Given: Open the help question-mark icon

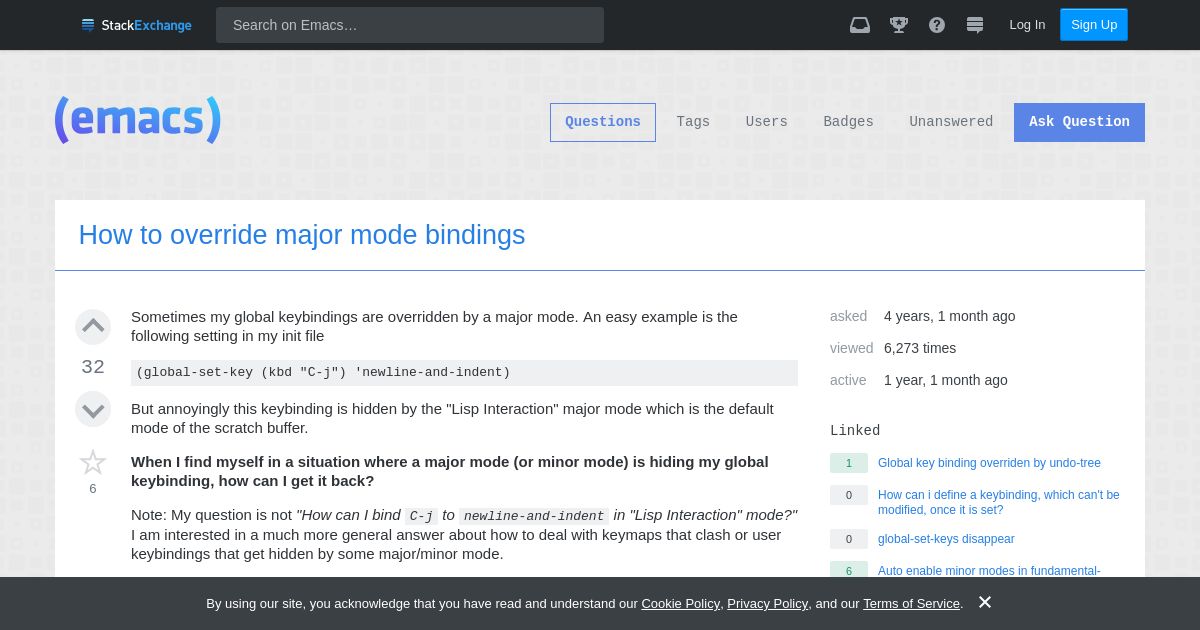Looking at the screenshot, I should 937,25.
